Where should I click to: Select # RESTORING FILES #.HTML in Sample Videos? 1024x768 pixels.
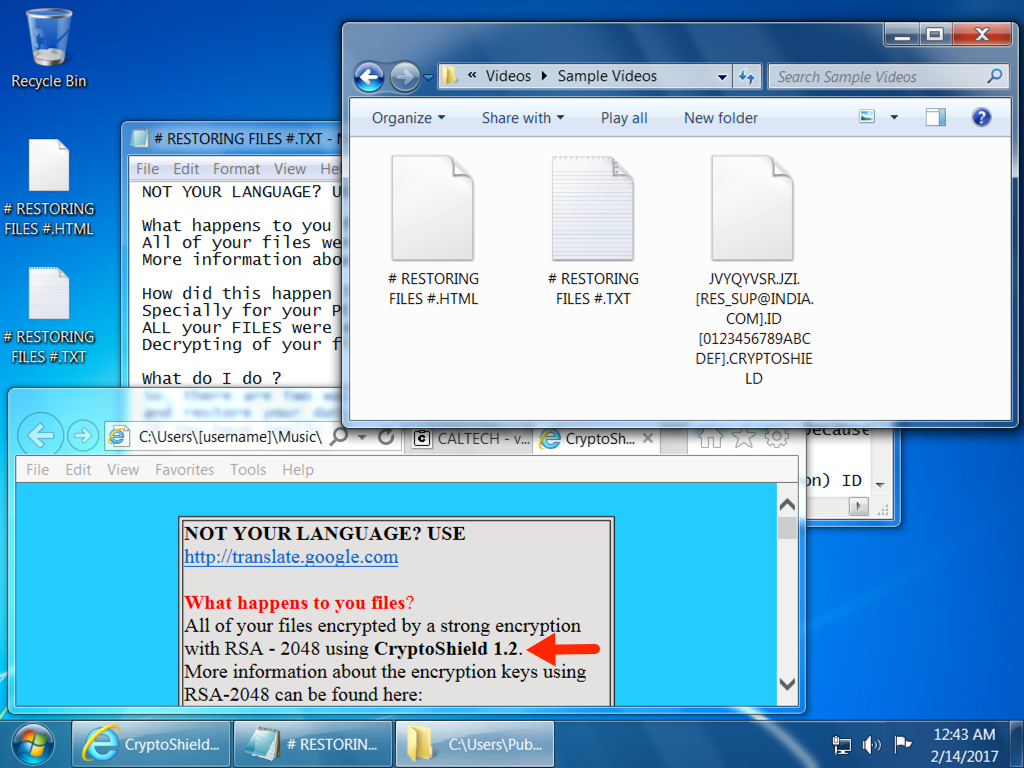433,231
